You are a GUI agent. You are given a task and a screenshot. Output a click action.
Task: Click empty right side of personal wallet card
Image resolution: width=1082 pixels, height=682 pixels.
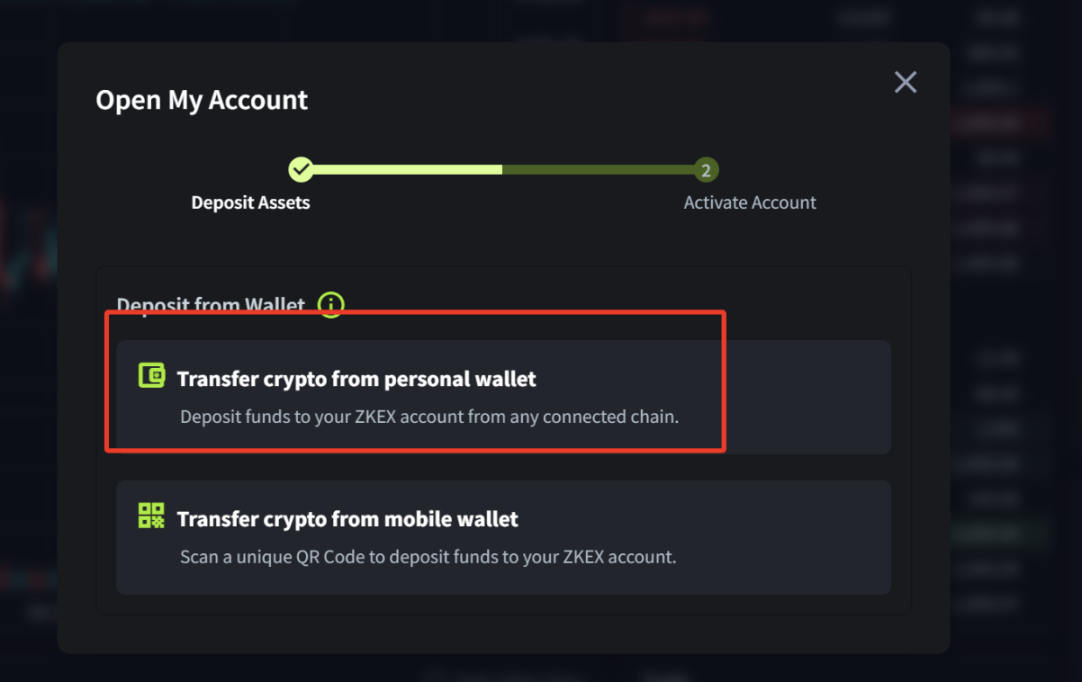[810, 398]
